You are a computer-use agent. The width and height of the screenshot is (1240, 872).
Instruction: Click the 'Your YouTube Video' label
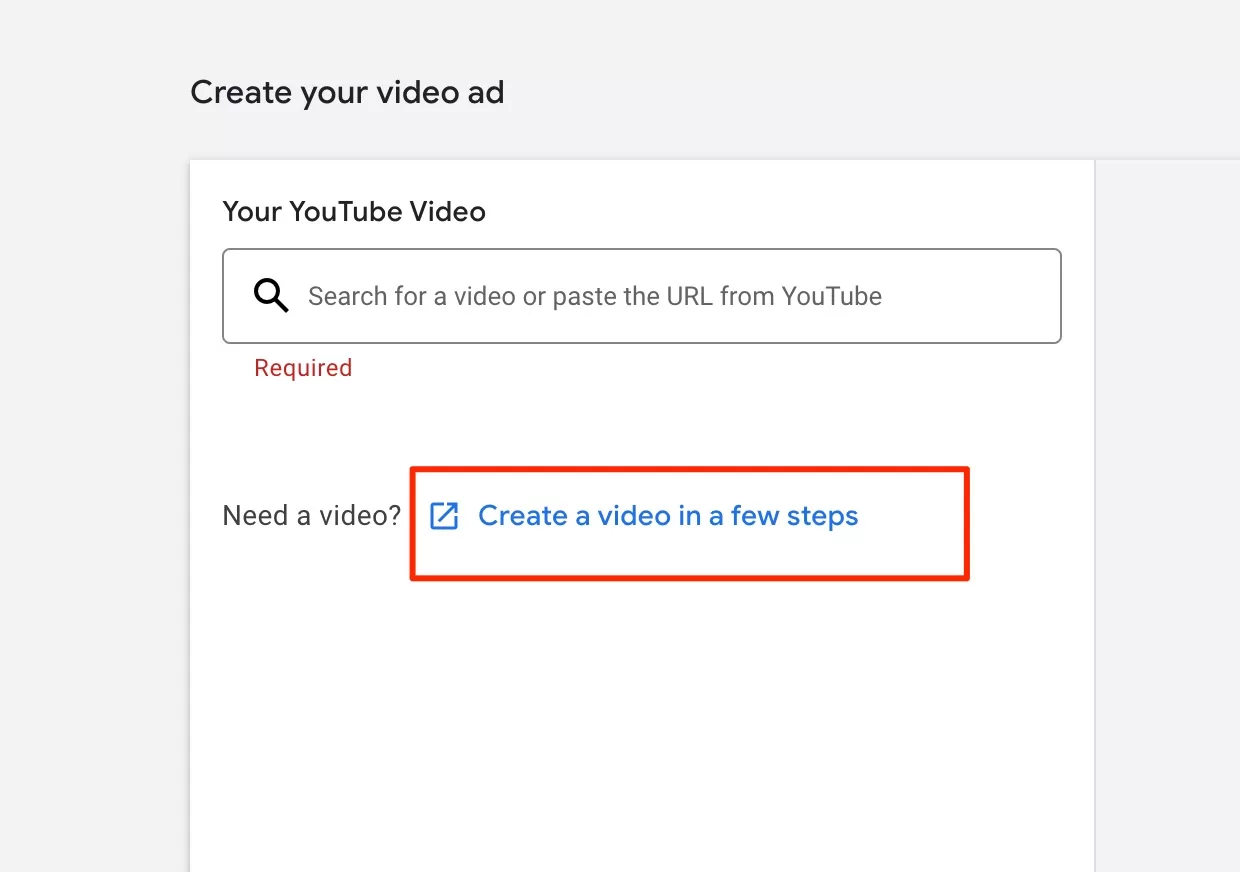click(354, 212)
